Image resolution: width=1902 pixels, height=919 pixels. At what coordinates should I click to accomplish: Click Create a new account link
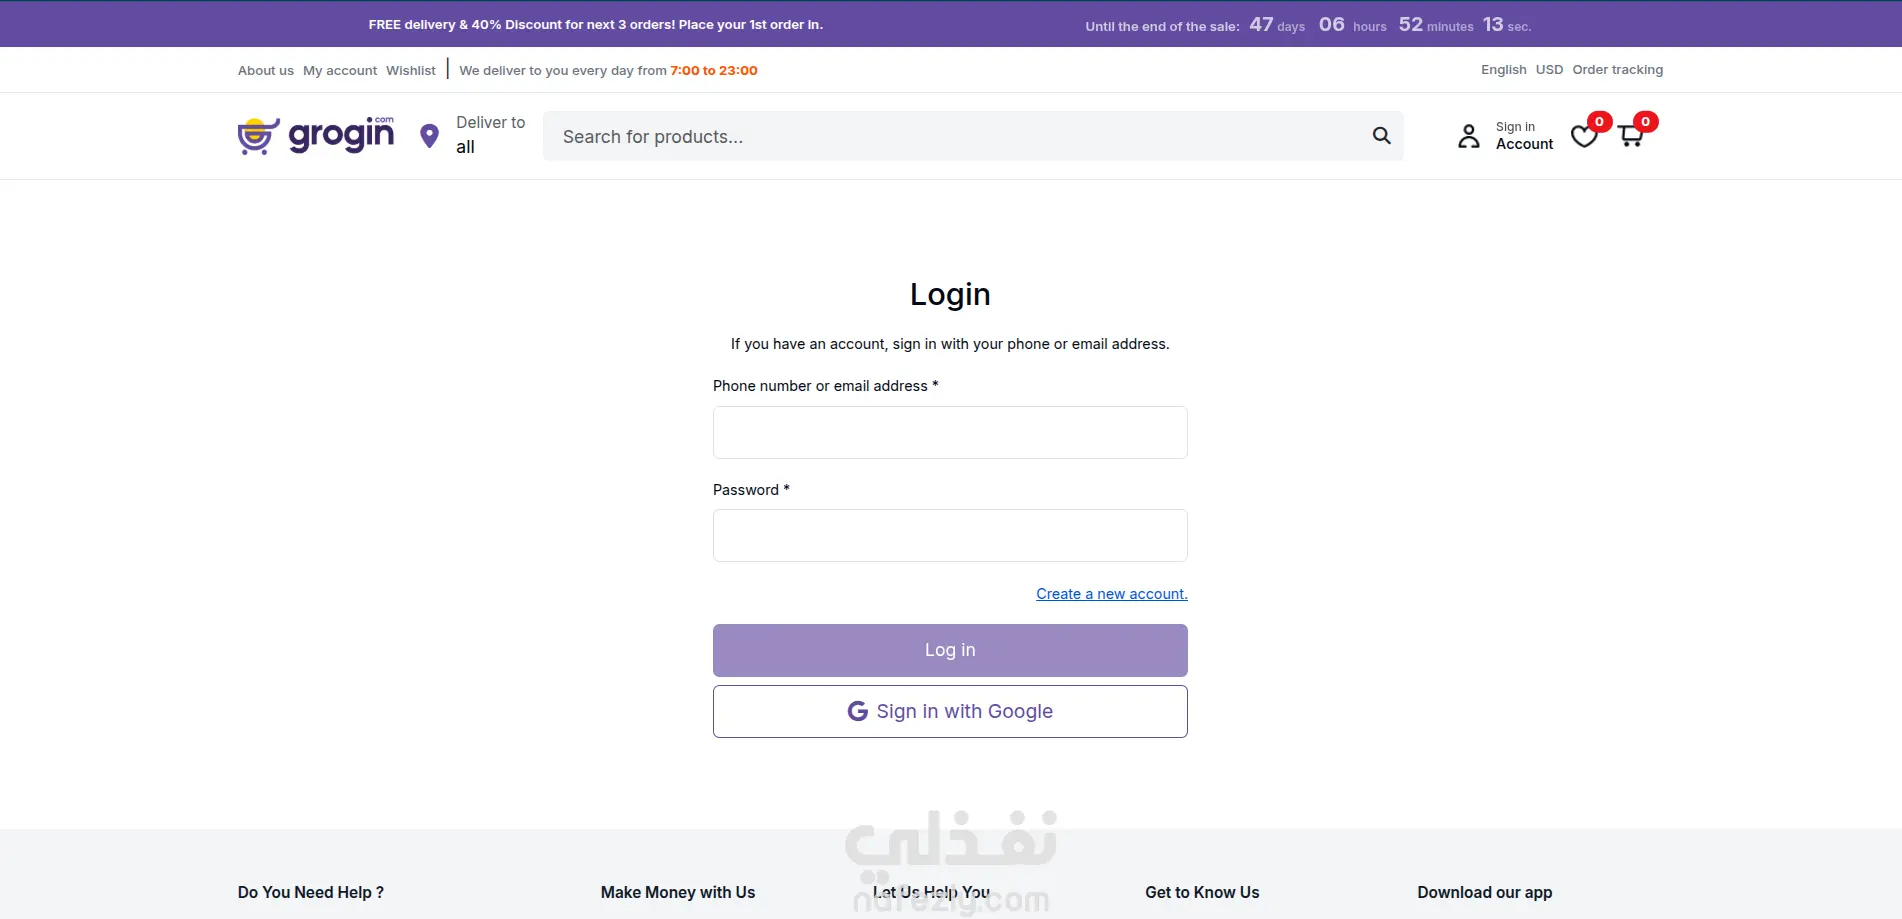[x=1111, y=594]
